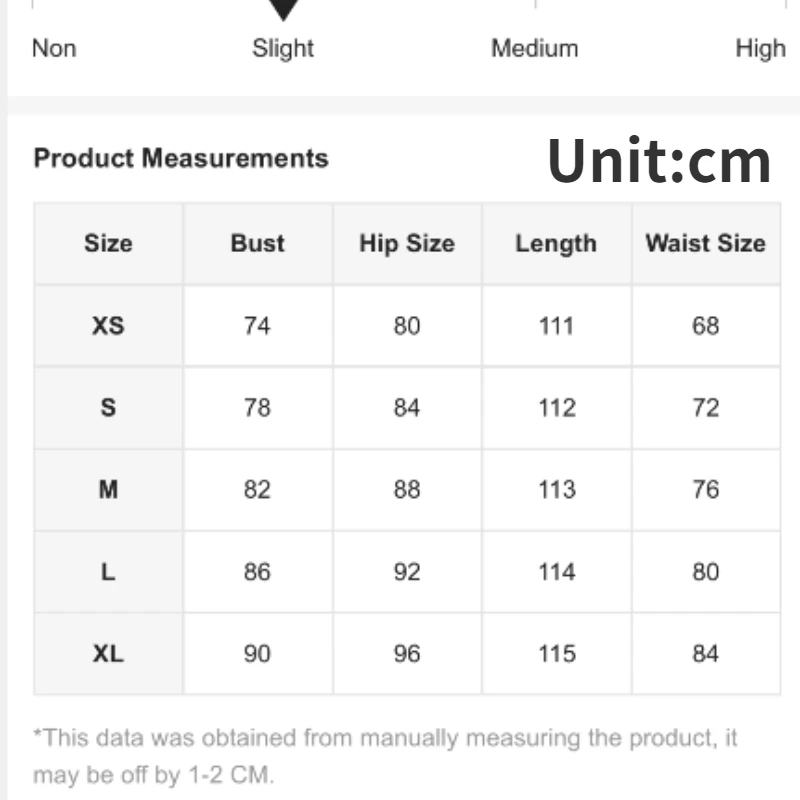Click the 'Waist Size' column header
The width and height of the screenshot is (800, 800).
[x=705, y=243]
